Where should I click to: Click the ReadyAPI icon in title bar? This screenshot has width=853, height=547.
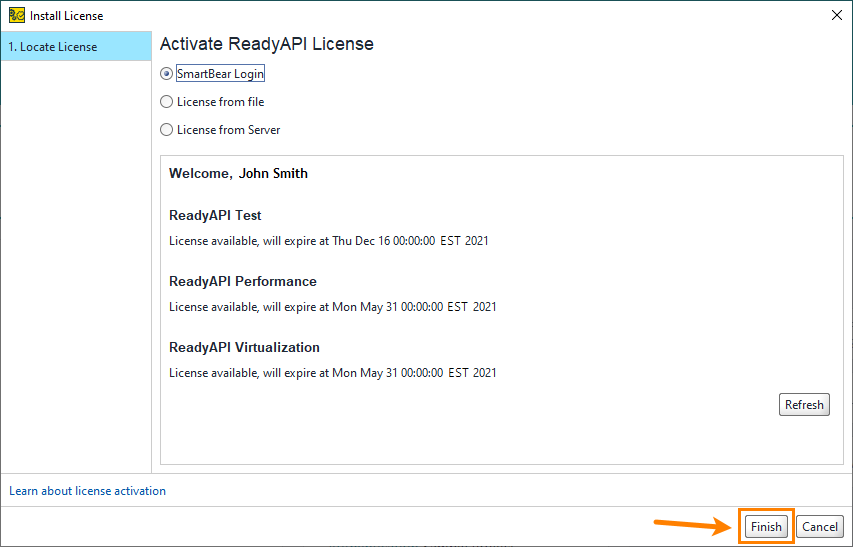16,15
